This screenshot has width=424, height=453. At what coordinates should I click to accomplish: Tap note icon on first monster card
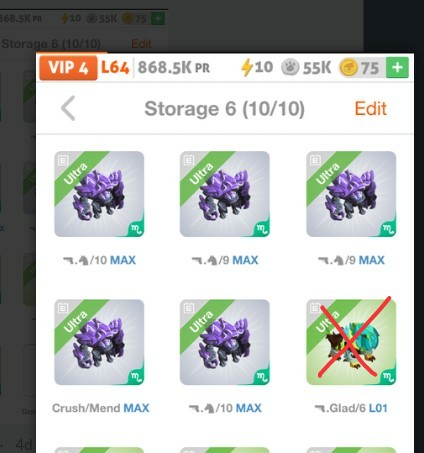[63, 160]
